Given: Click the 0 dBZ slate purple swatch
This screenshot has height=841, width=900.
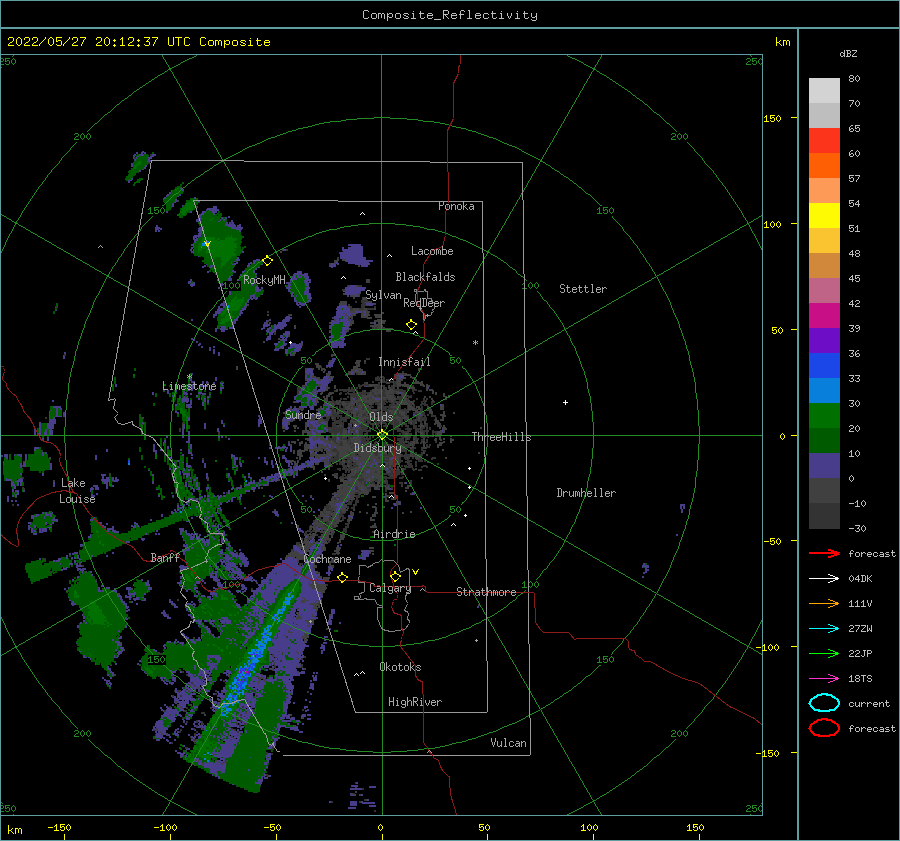Looking at the screenshot, I should (824, 466).
